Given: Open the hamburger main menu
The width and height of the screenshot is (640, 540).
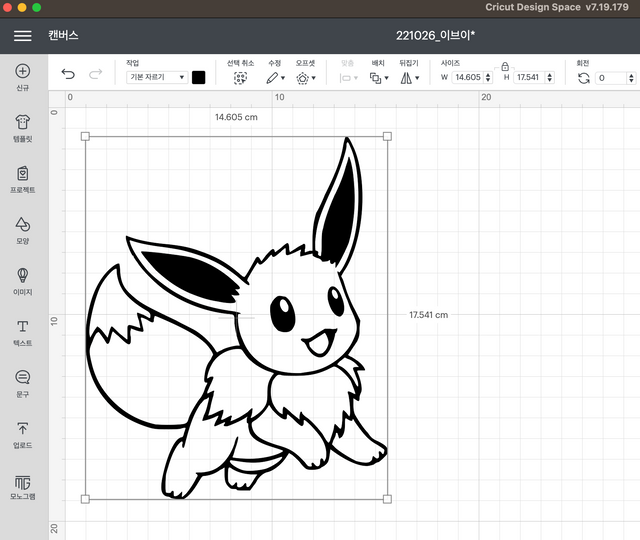Looking at the screenshot, I should coord(22,36).
